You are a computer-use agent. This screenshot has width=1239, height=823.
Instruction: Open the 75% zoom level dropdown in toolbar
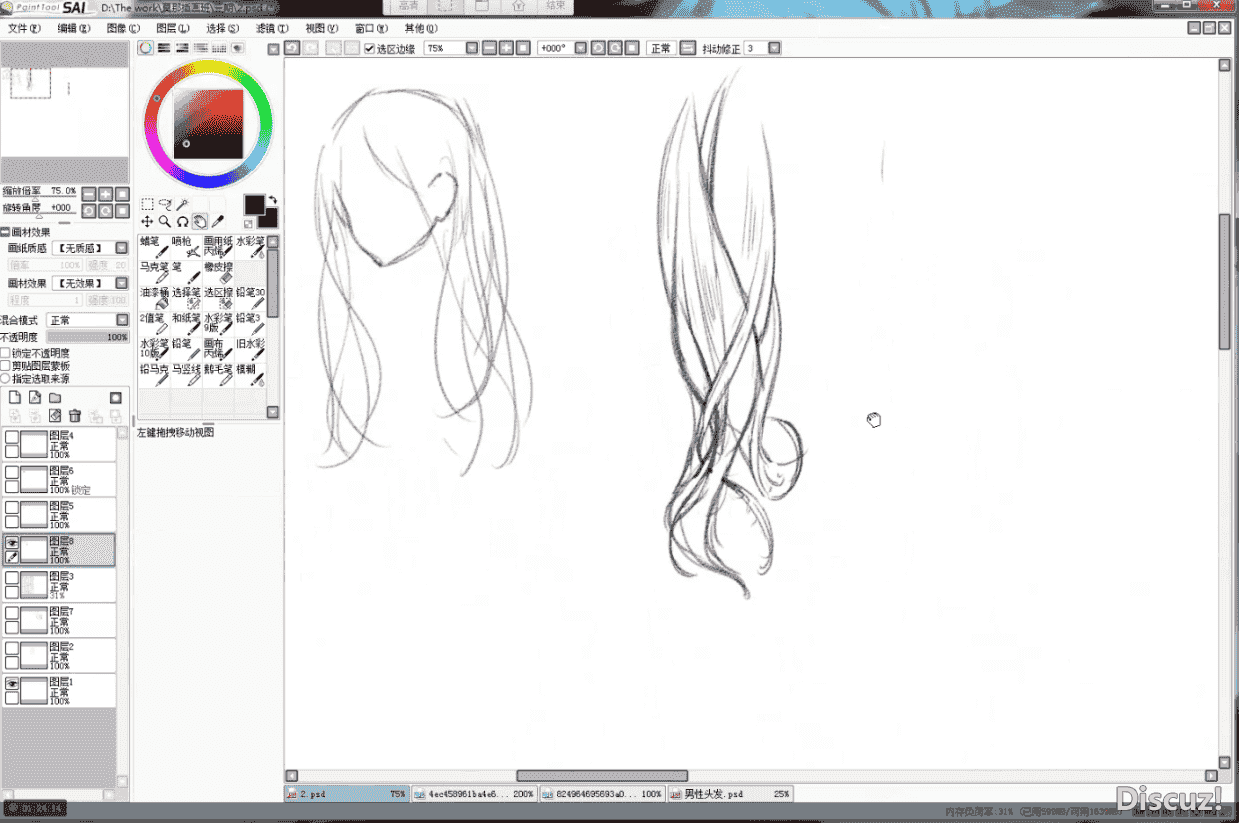tap(470, 48)
